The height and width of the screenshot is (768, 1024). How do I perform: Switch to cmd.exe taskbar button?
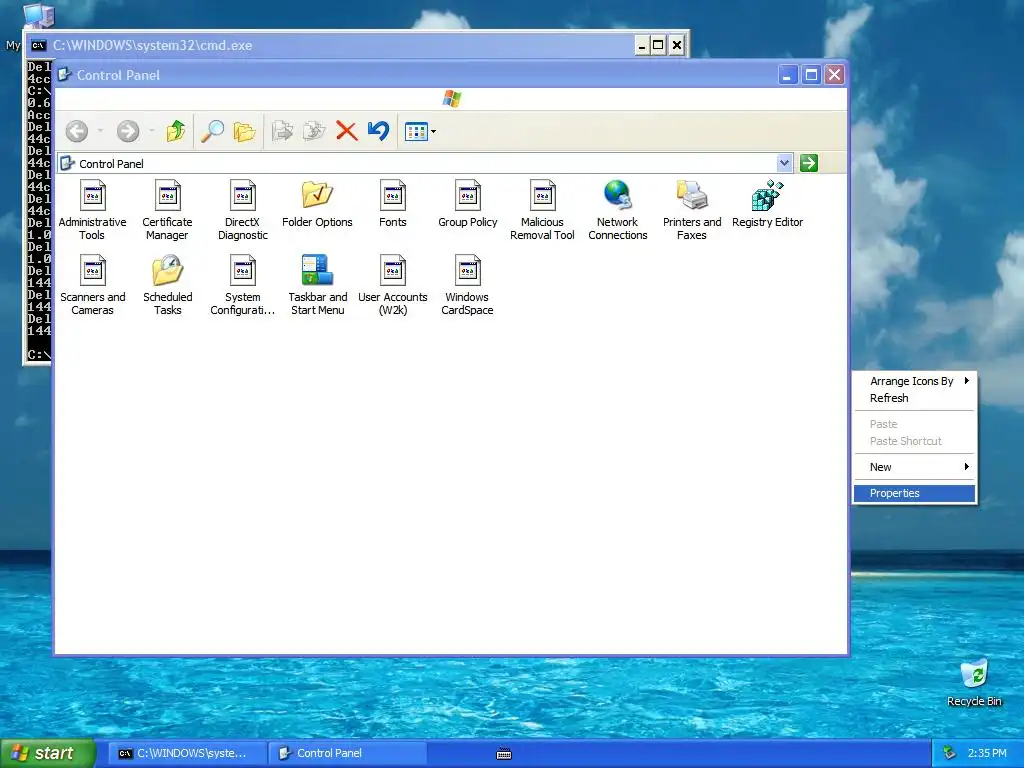(187, 753)
